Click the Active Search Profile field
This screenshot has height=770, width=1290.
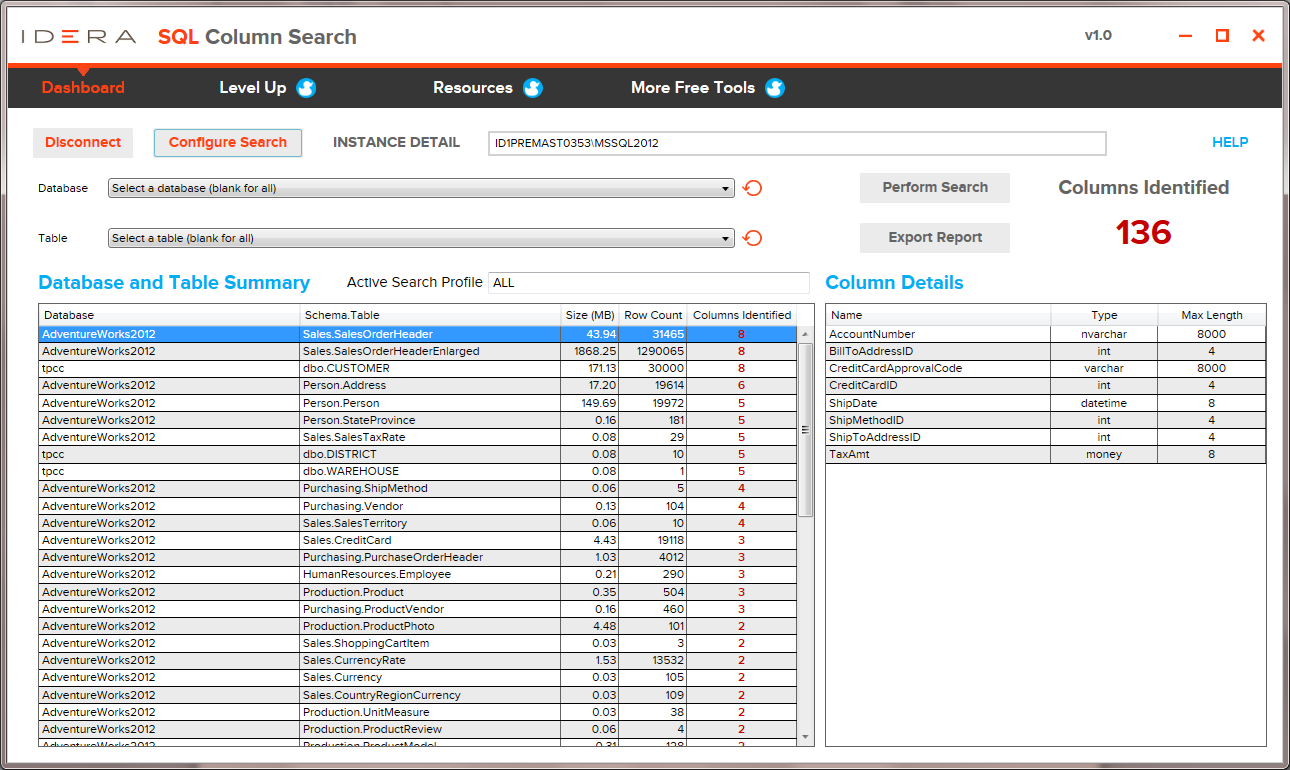tap(648, 283)
